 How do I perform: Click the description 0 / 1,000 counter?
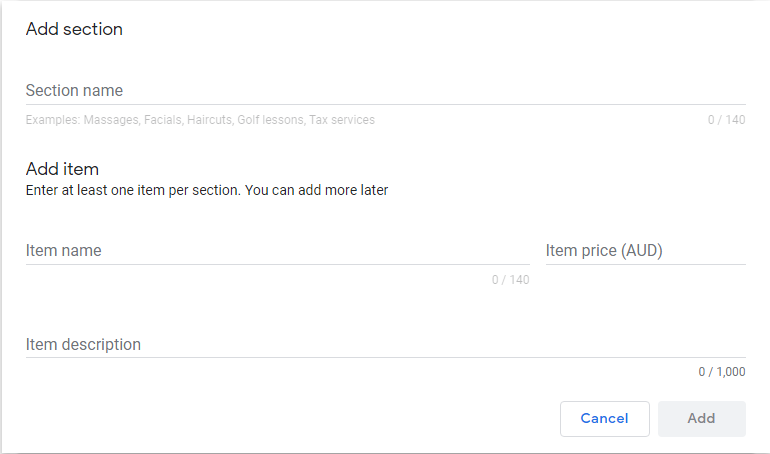pos(722,372)
